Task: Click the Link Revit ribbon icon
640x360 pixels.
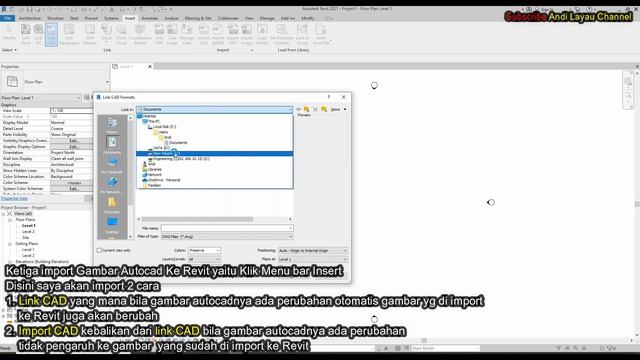Action: click(26, 34)
